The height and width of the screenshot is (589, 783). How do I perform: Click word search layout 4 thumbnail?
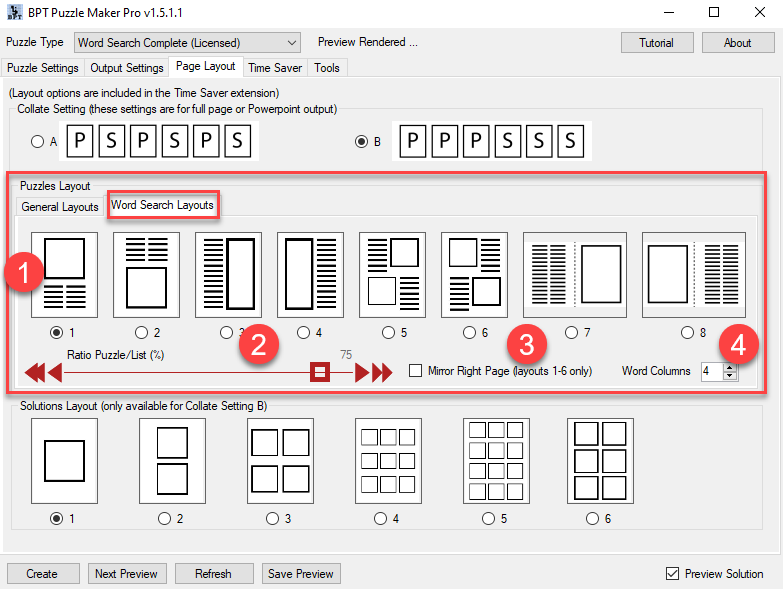pos(310,273)
